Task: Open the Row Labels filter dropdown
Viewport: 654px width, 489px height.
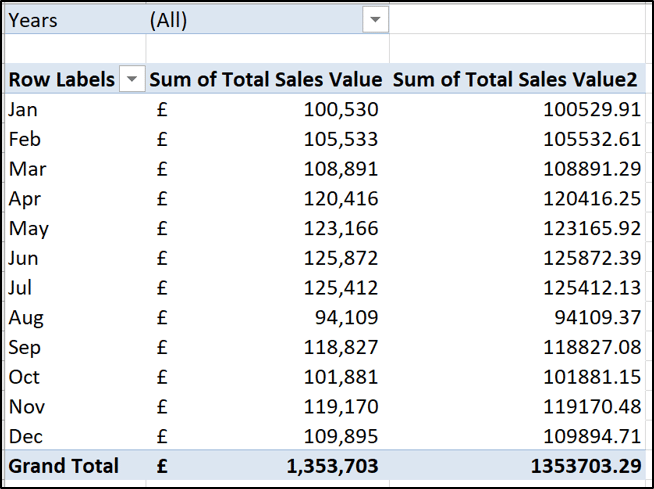Action: tap(131, 80)
